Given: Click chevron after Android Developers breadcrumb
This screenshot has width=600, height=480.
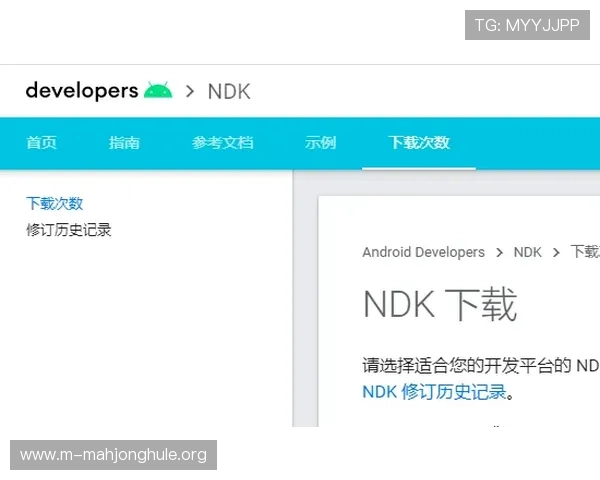Looking at the screenshot, I should (x=499, y=253).
